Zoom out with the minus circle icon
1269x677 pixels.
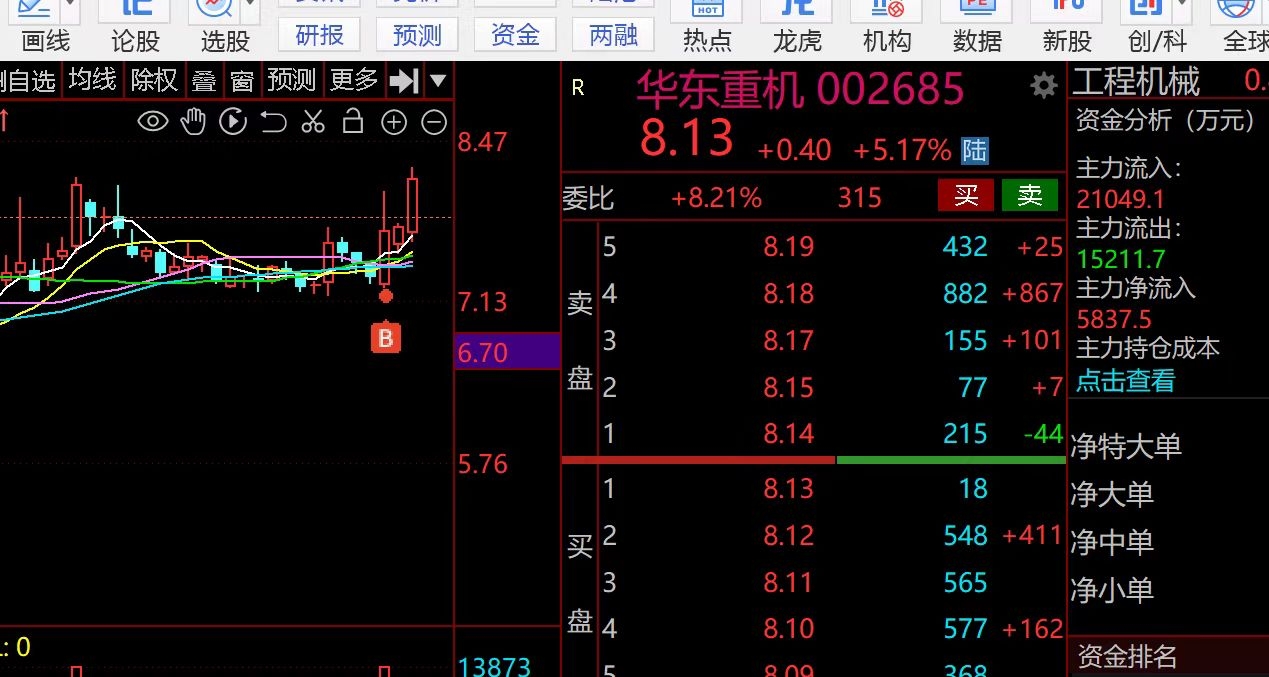pyautogui.click(x=433, y=122)
